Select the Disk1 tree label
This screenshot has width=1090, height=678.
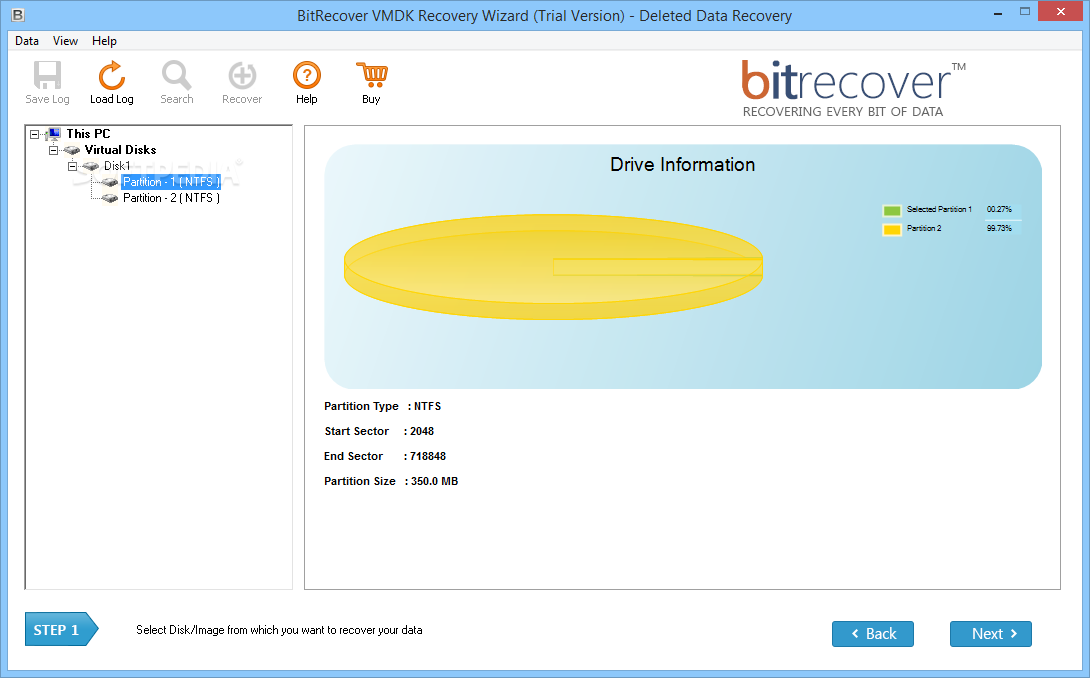[117, 166]
